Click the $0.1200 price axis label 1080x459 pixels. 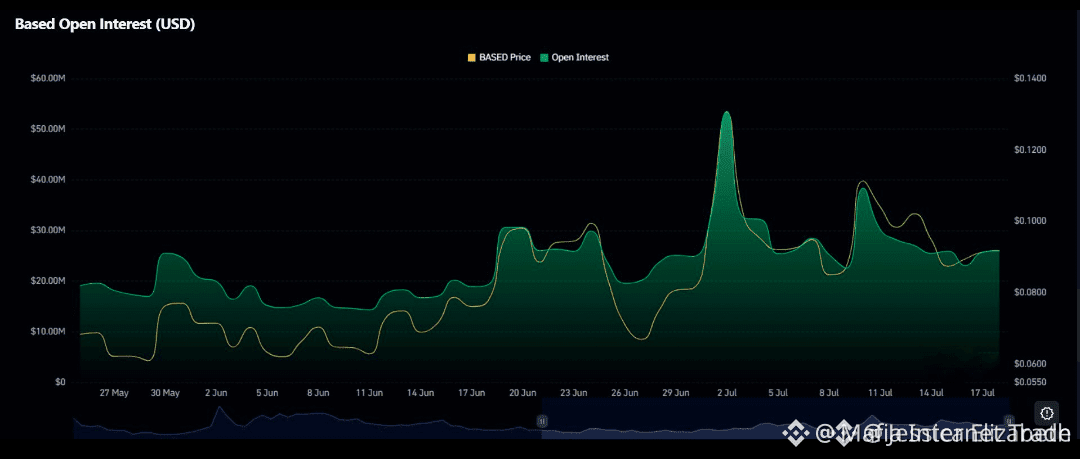click(1030, 150)
